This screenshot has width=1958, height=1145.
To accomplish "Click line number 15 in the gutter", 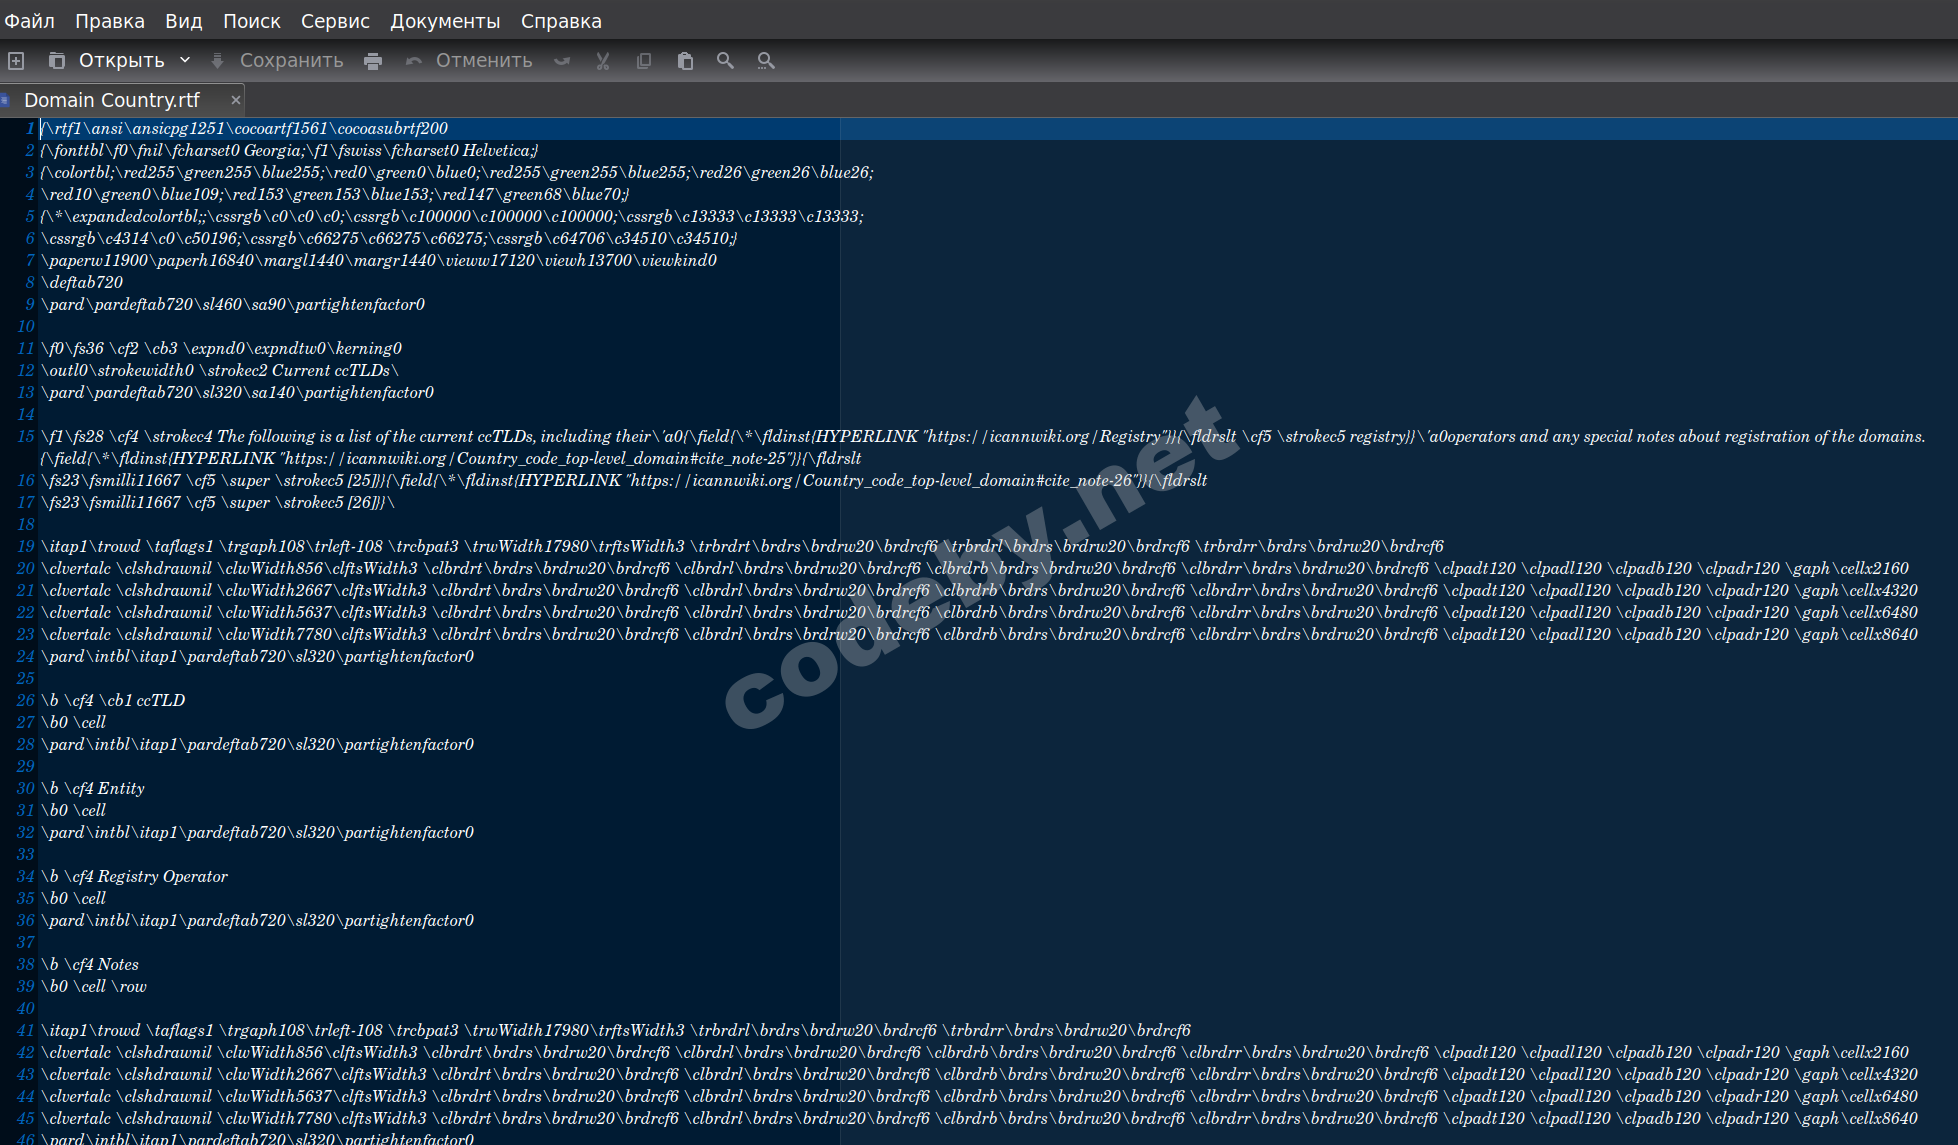I will [x=26, y=436].
